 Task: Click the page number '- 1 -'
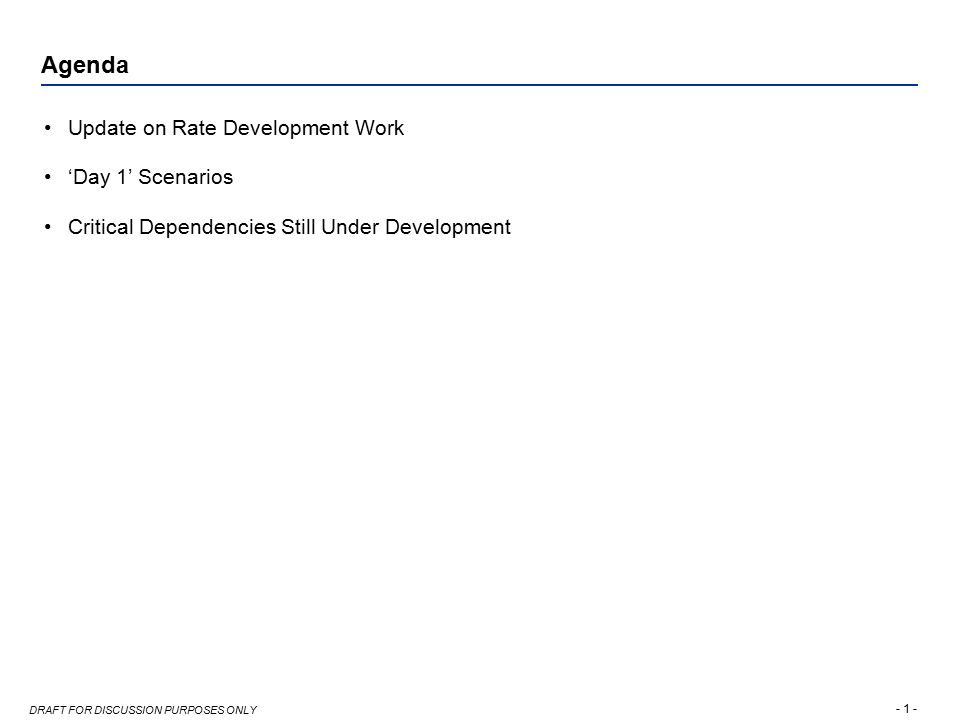pos(906,708)
